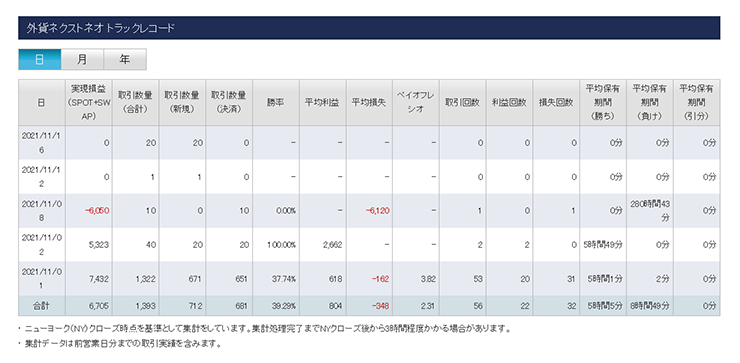Select the 日 (daily) tab
The height and width of the screenshot is (363, 740).
tap(40, 59)
